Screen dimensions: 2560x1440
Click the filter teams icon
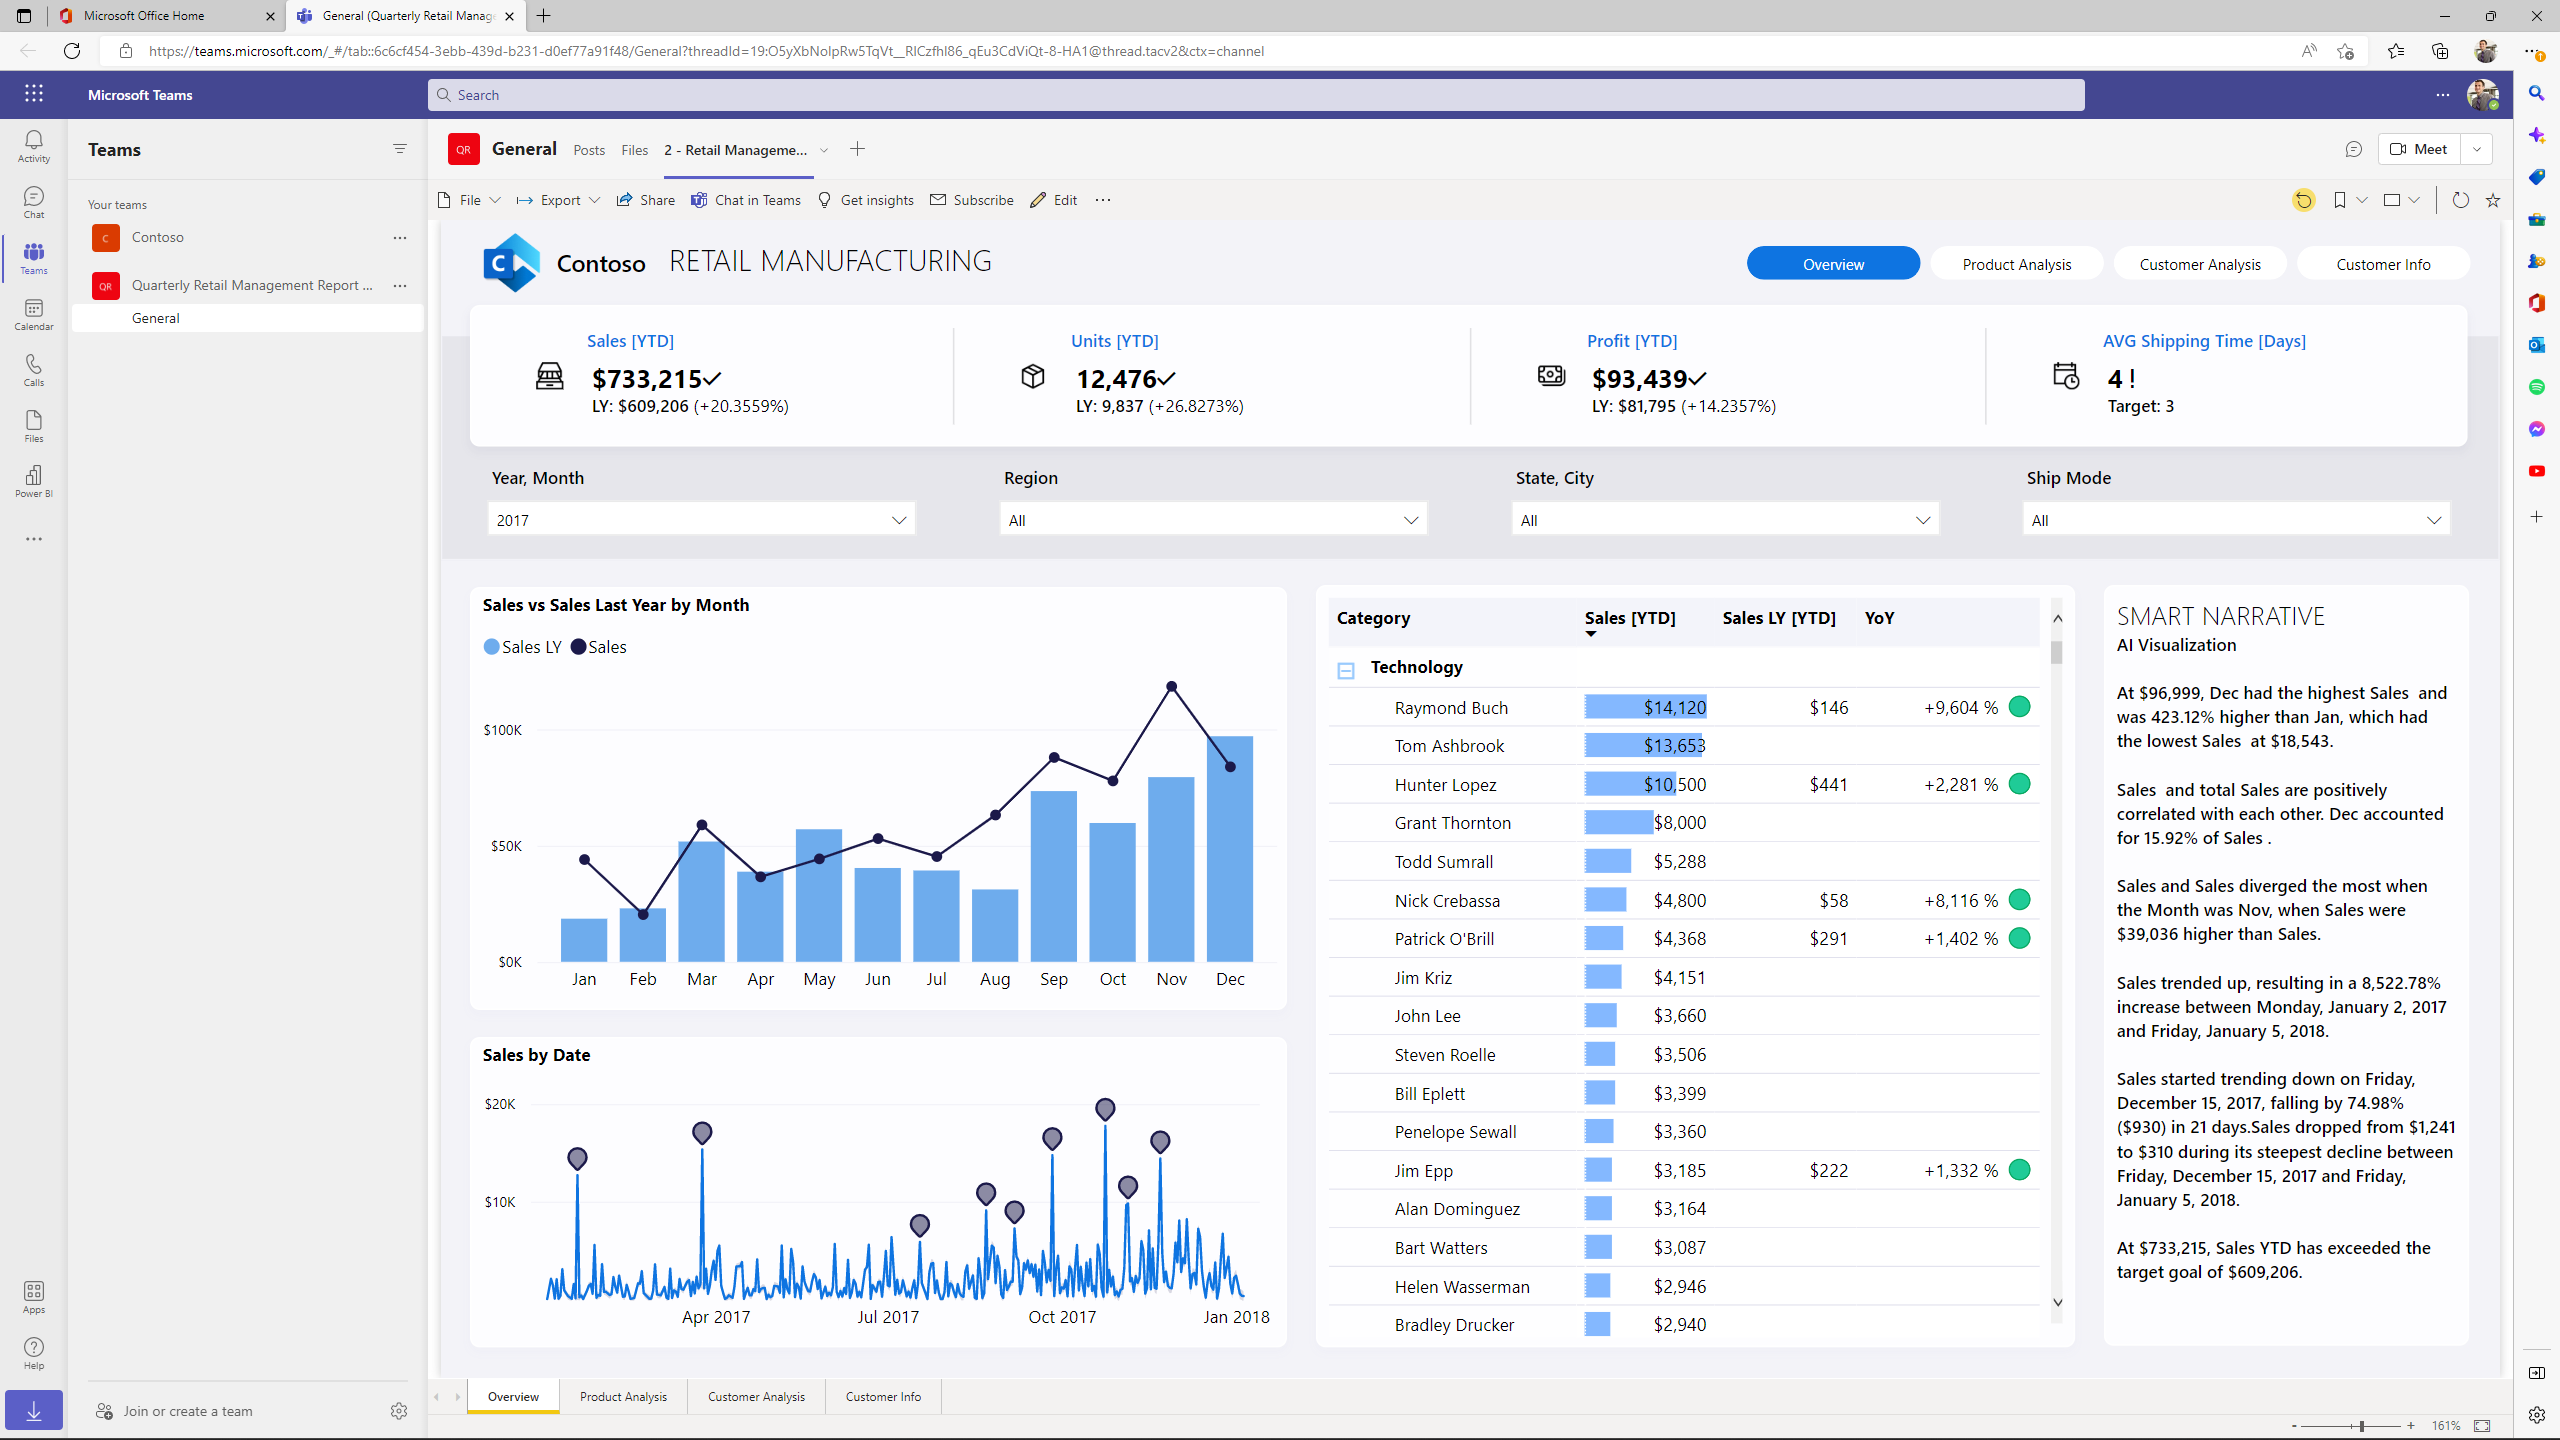point(400,149)
